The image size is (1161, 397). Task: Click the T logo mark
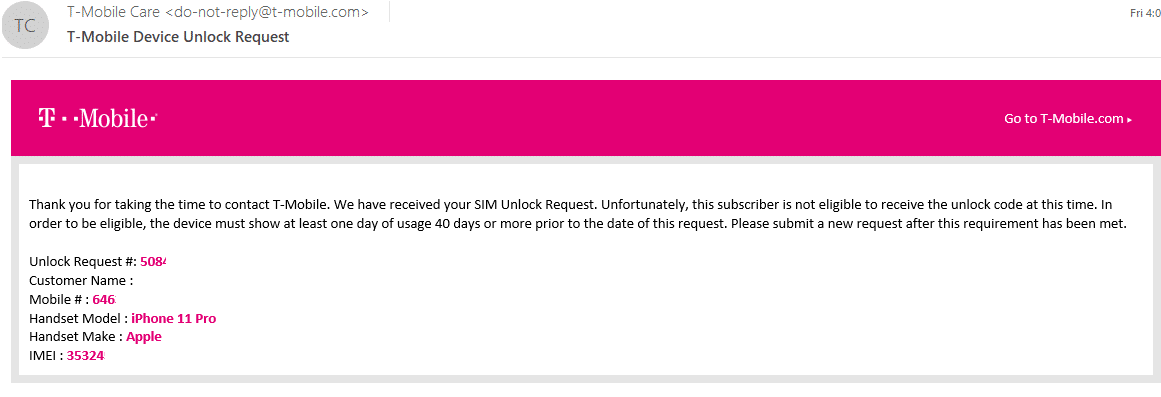45,118
